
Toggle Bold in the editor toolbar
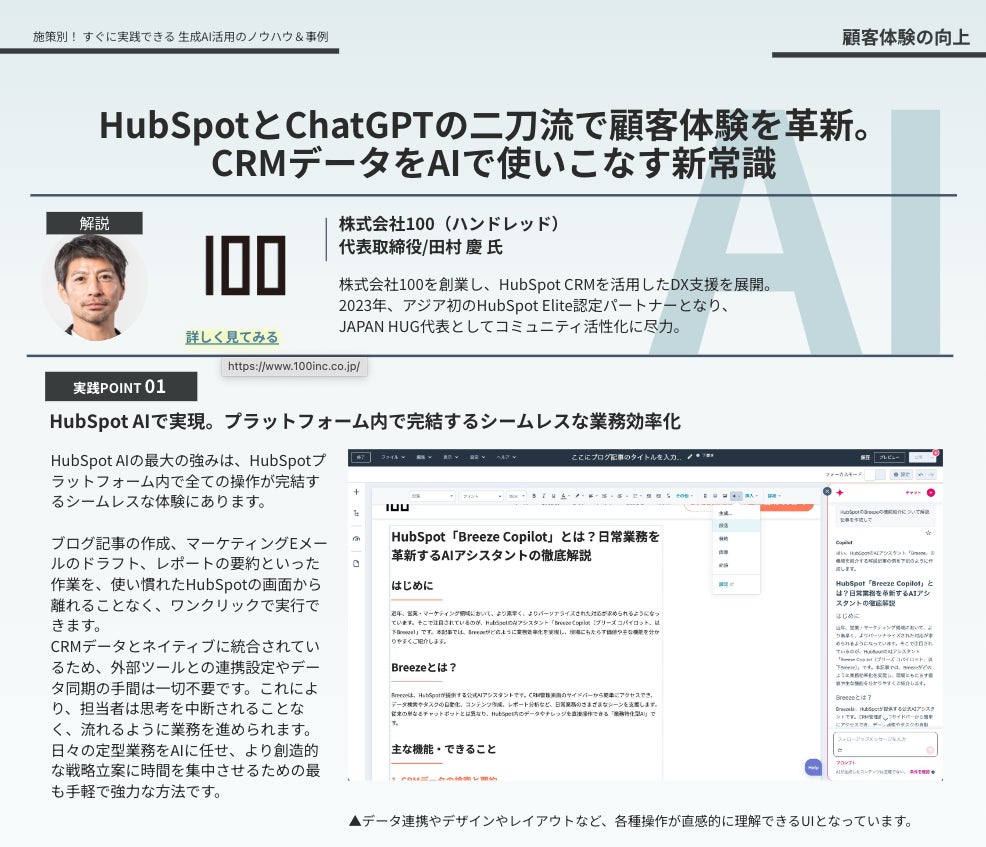point(534,496)
